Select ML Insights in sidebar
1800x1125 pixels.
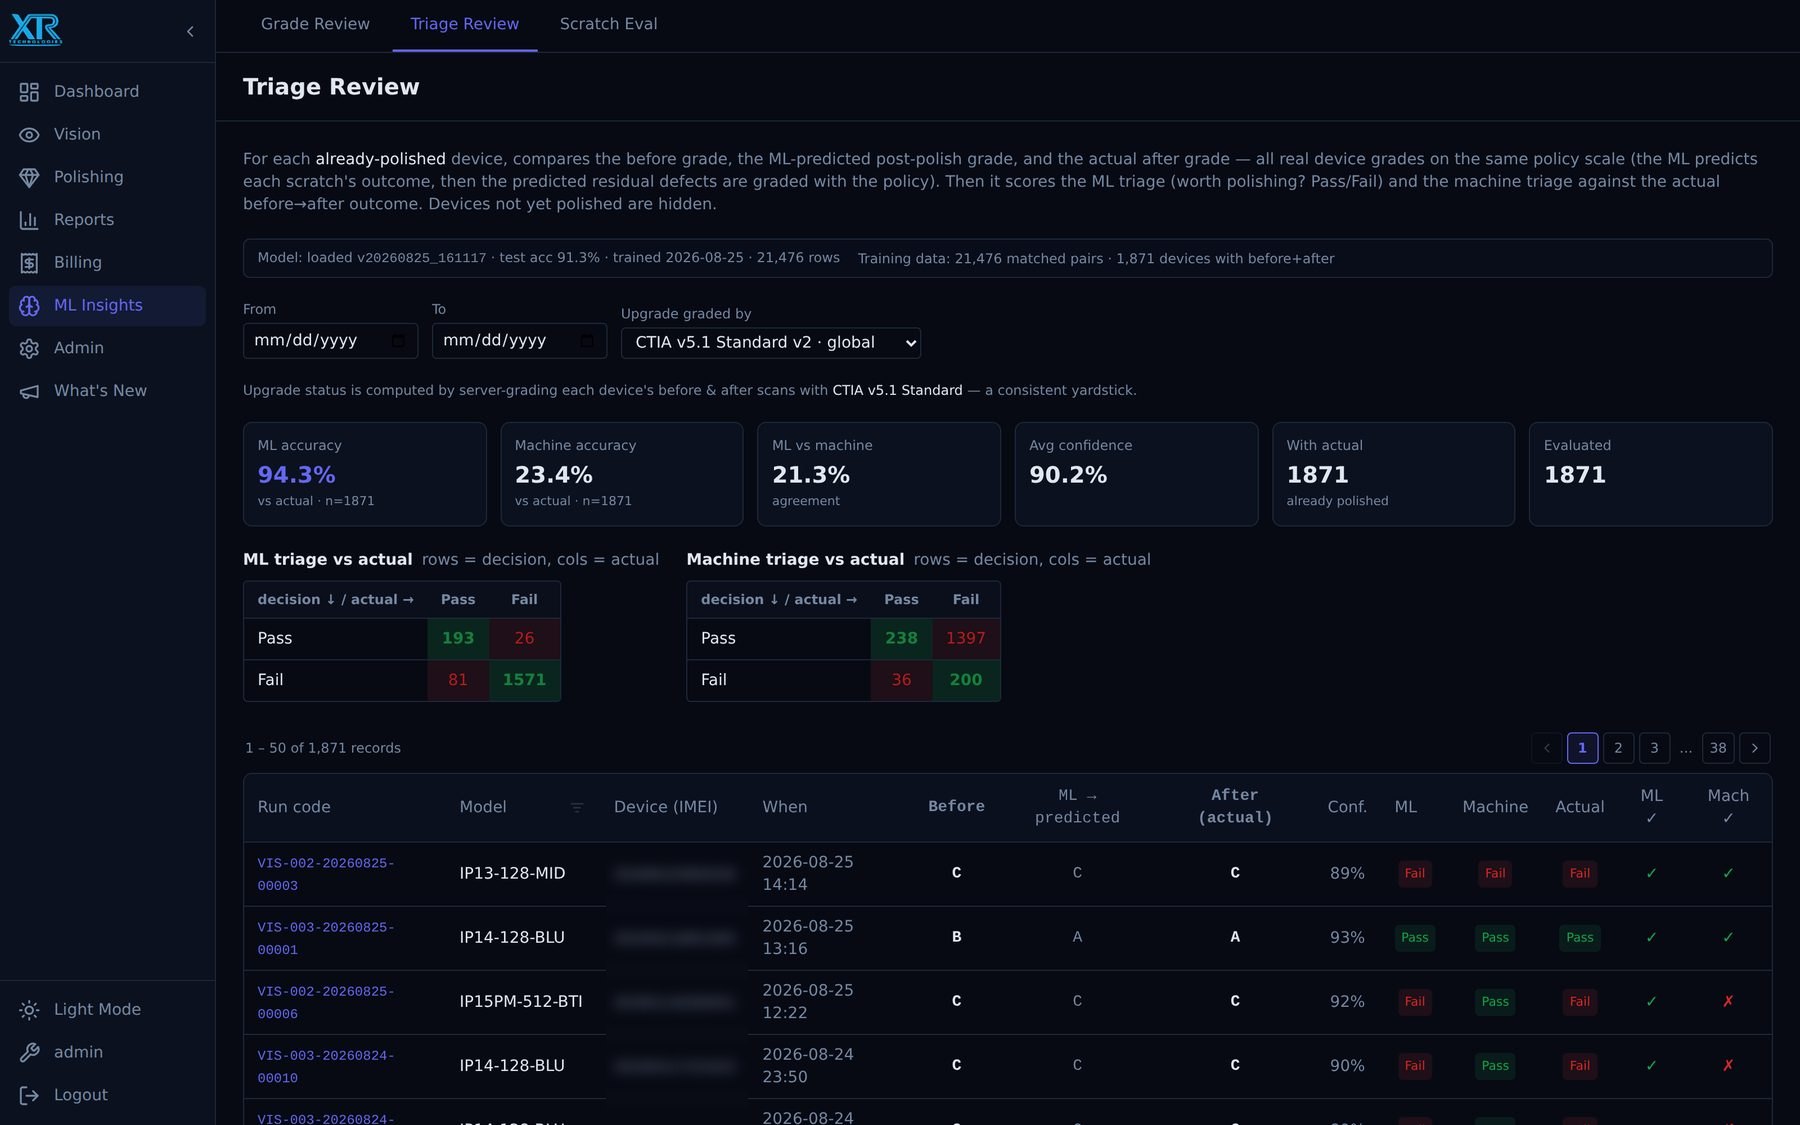tap(107, 306)
